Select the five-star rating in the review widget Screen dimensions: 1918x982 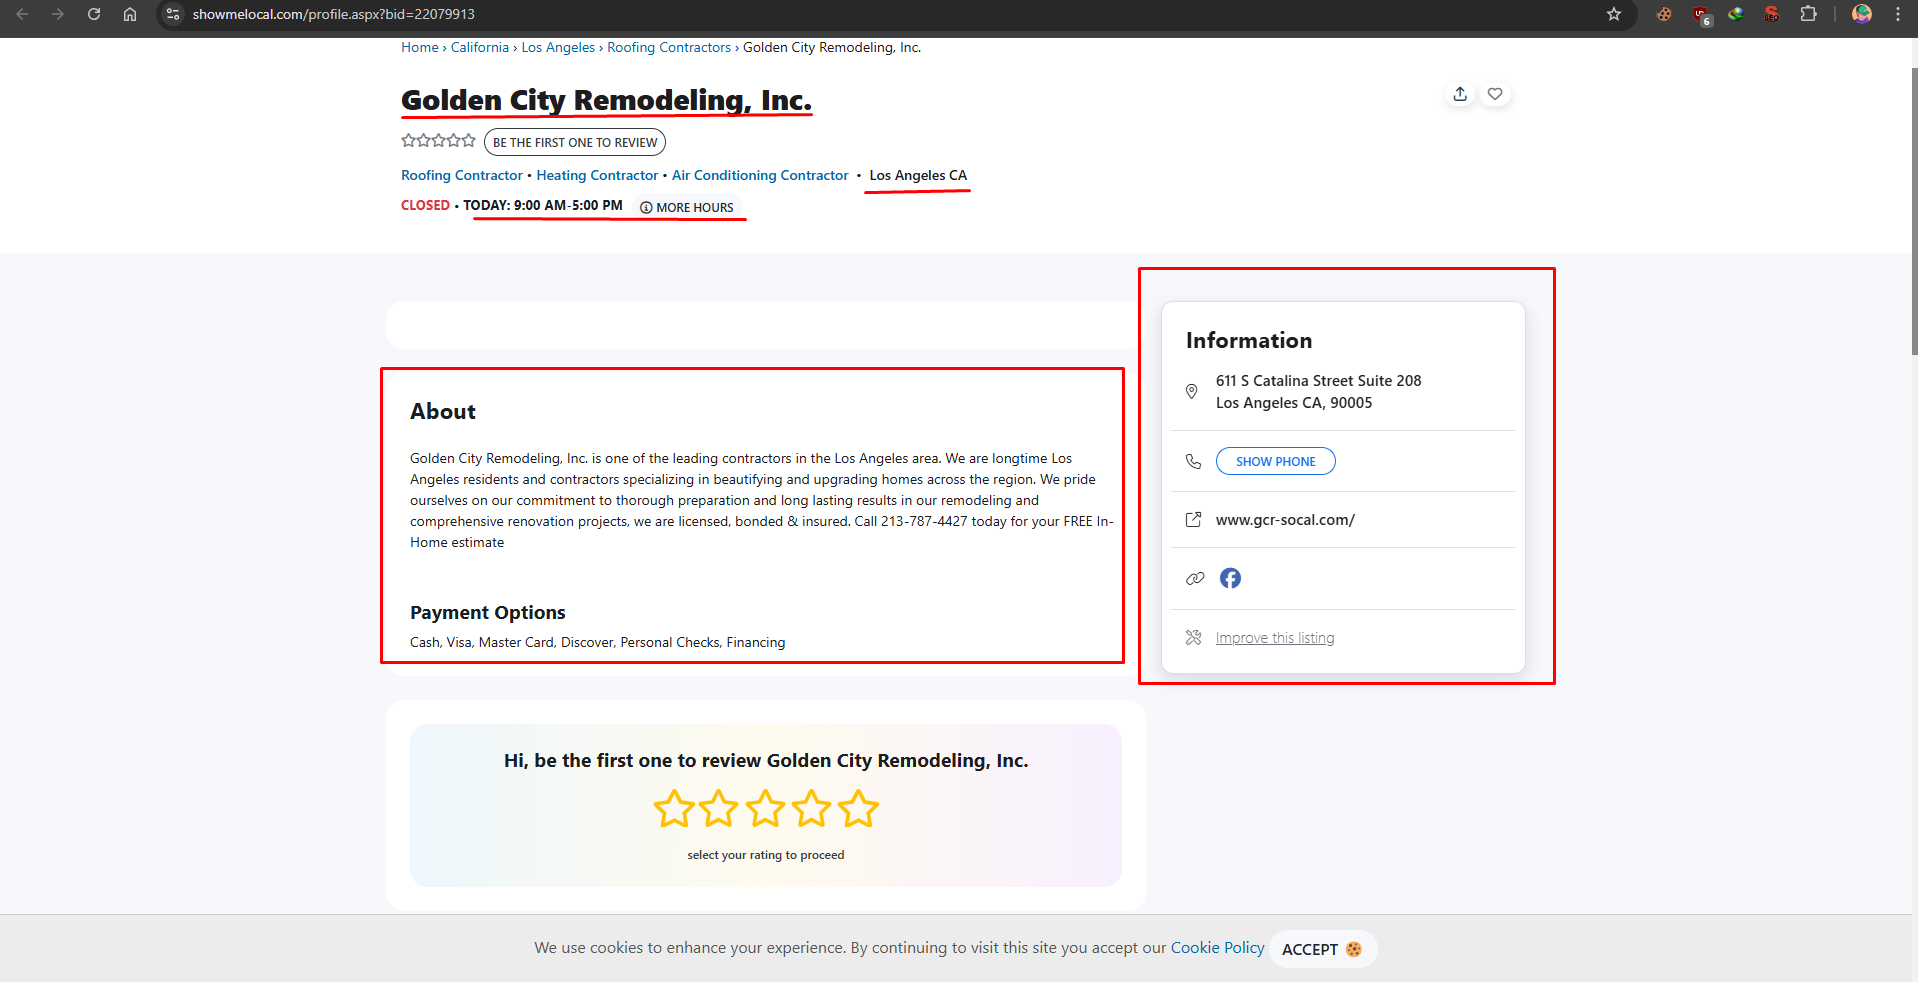click(x=858, y=809)
